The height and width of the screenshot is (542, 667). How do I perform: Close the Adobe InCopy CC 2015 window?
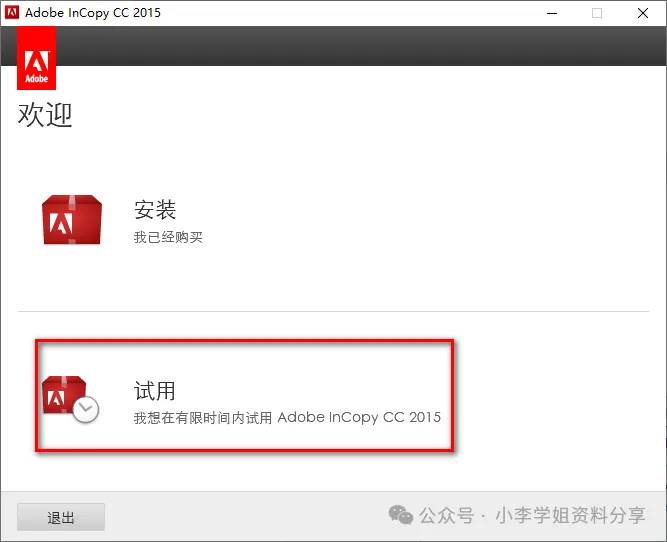(x=643, y=13)
